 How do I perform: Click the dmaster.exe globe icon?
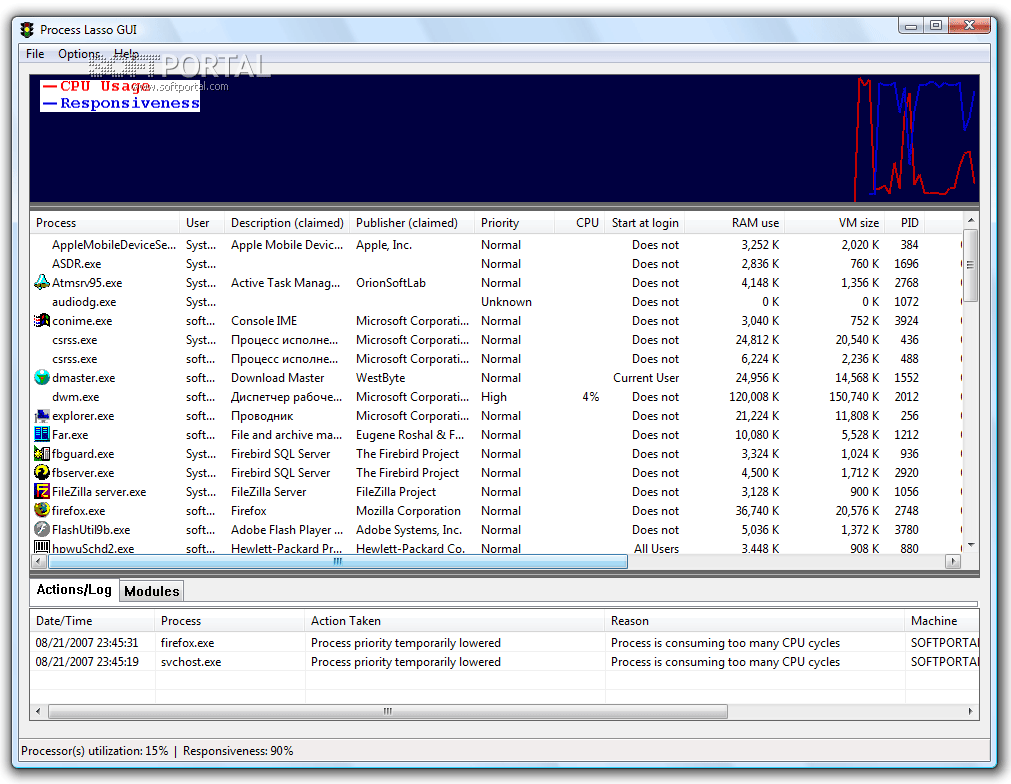coord(42,377)
